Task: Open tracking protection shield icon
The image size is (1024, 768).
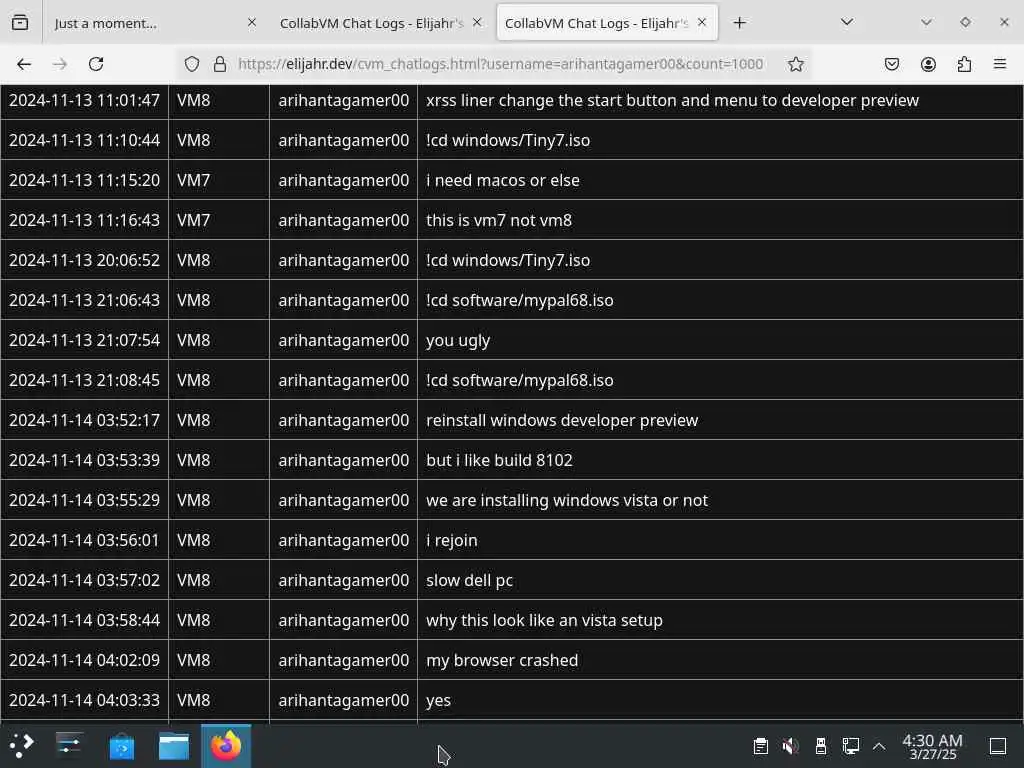Action: click(x=191, y=64)
